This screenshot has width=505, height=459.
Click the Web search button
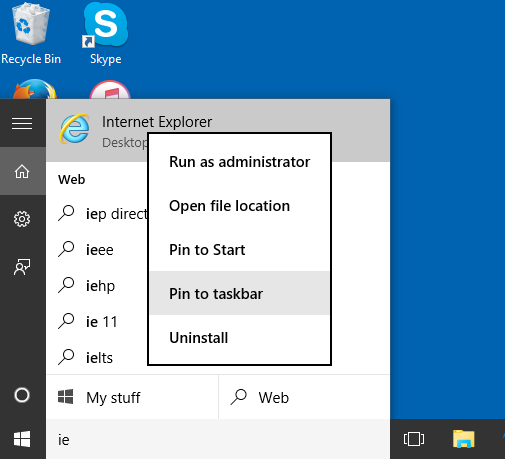(x=304, y=397)
